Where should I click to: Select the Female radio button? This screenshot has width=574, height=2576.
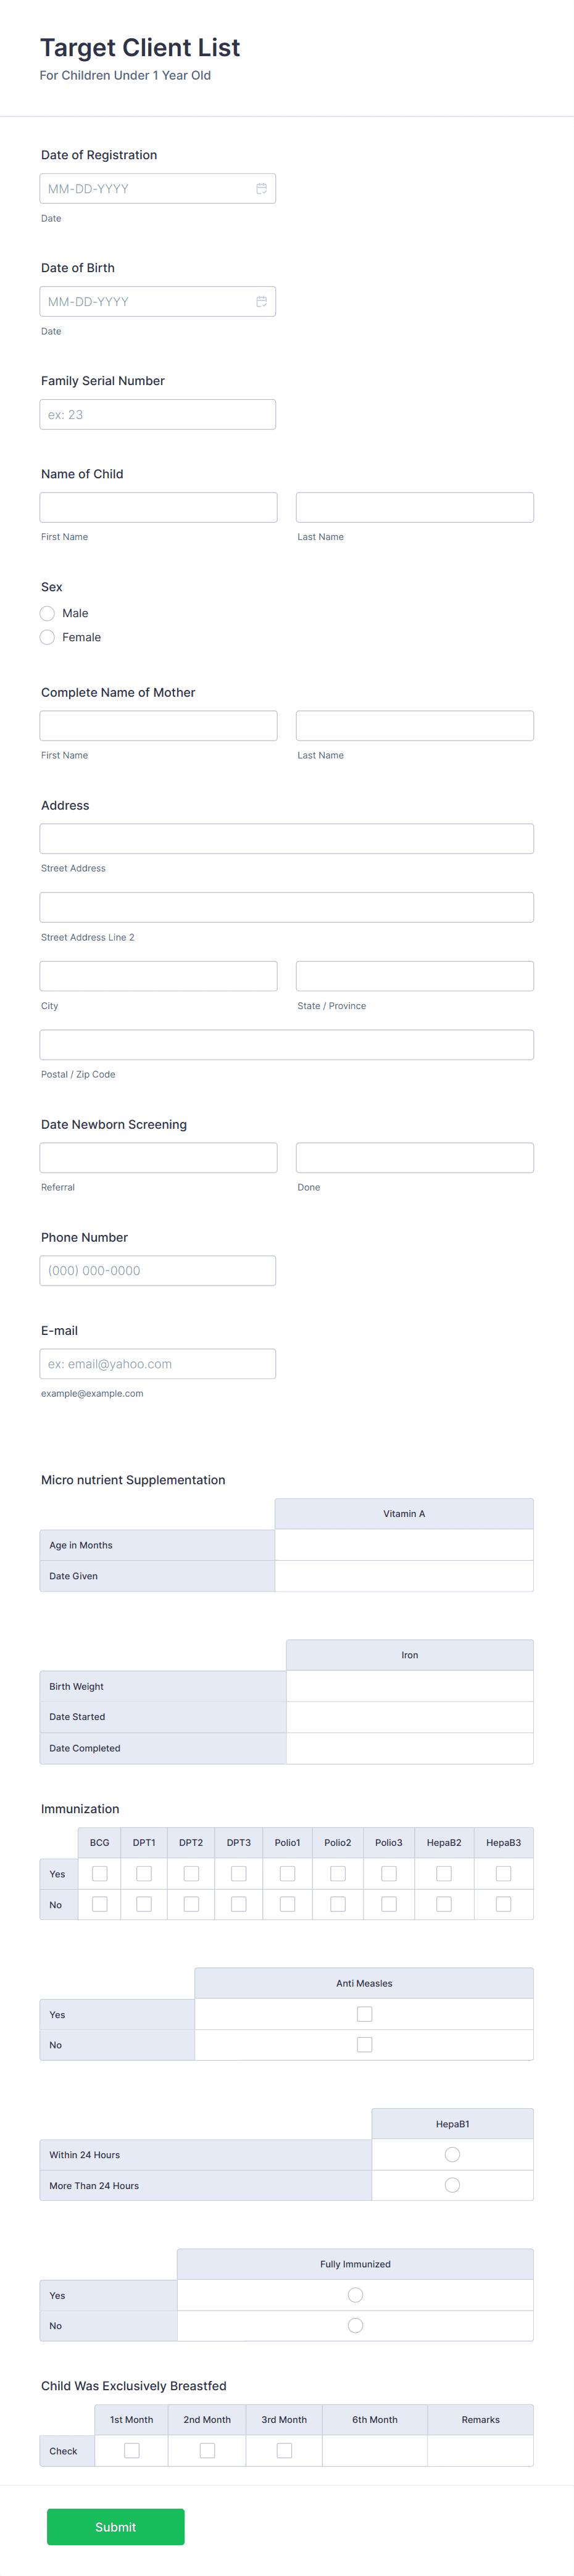47,637
